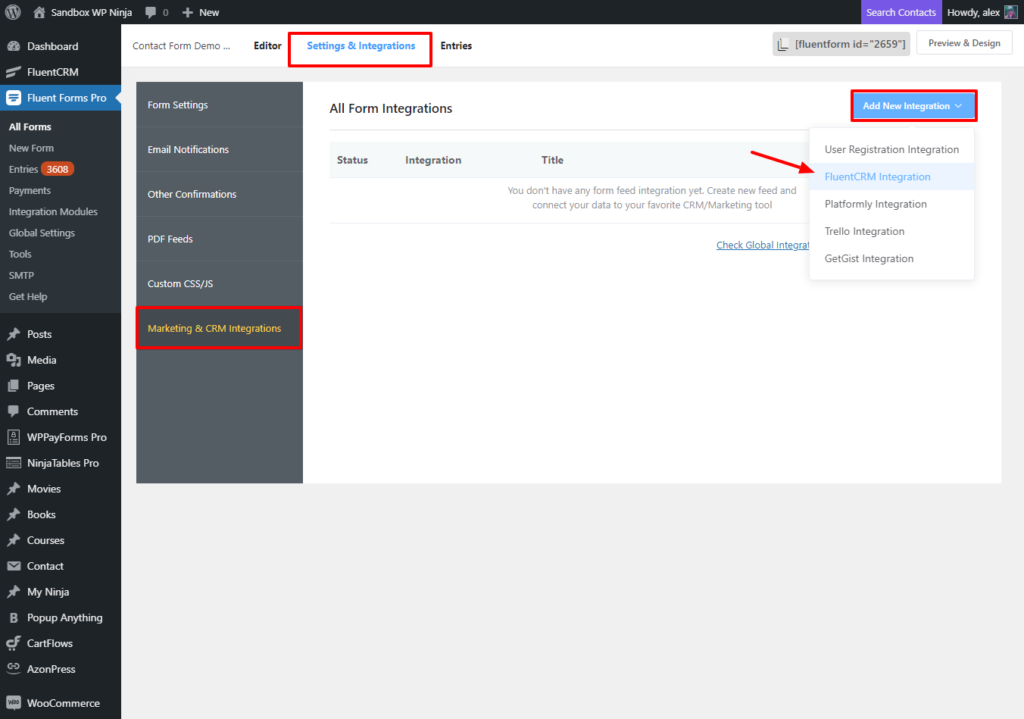
Task: Click the CartFlows icon
Action: click(x=13, y=644)
